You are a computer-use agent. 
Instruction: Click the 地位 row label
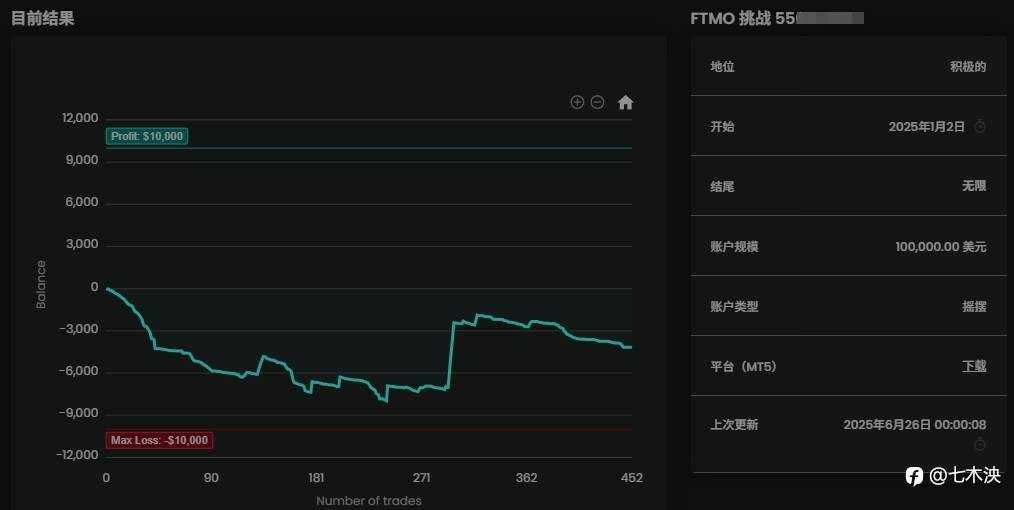722,66
